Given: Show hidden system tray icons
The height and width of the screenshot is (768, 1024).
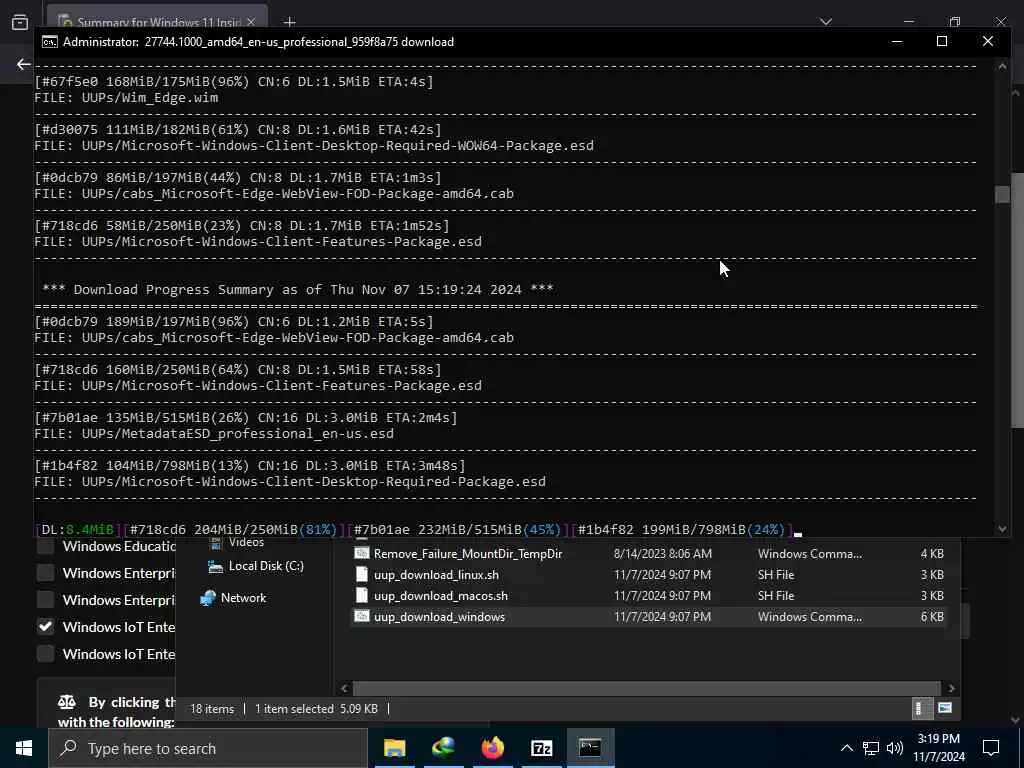Looking at the screenshot, I should 846,748.
